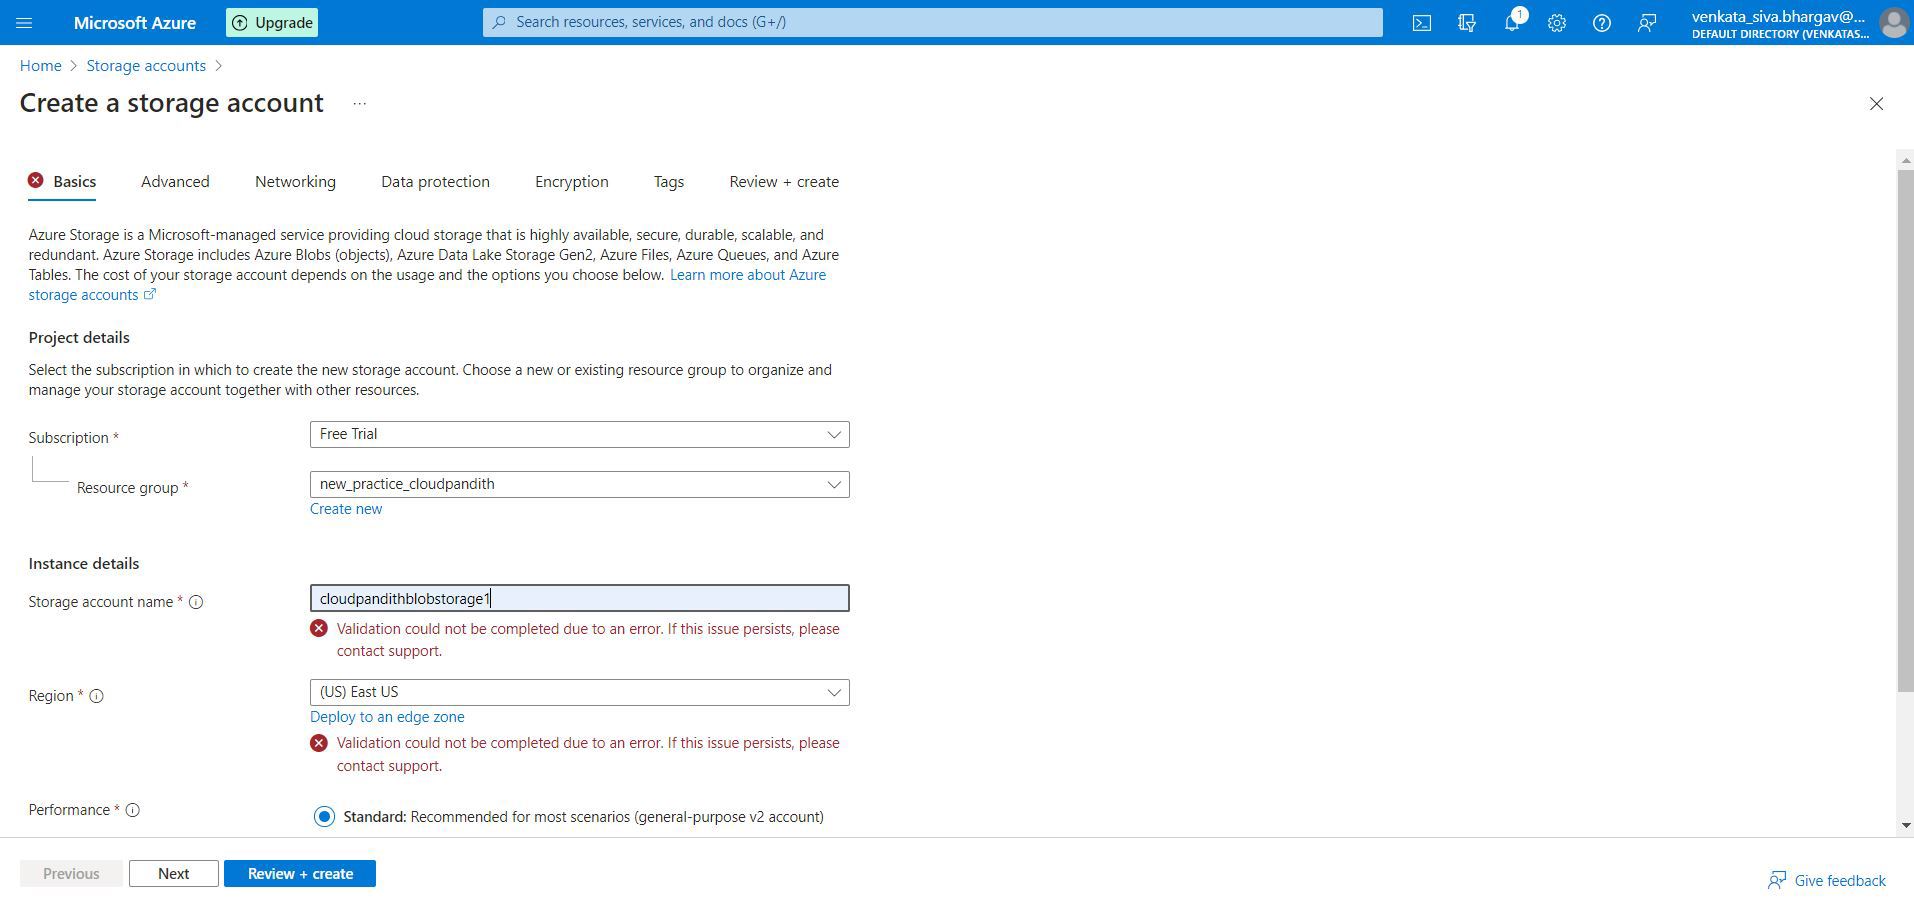Click the blue Review + create button
1914x908 pixels.
(300, 874)
